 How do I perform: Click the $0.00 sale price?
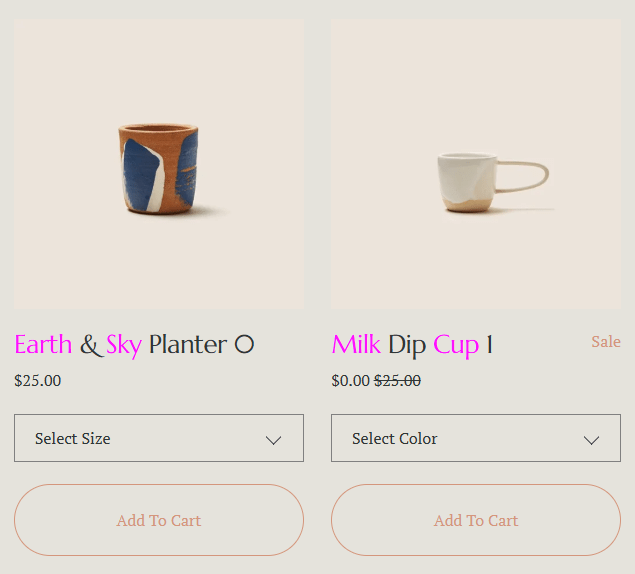pyautogui.click(x=350, y=381)
